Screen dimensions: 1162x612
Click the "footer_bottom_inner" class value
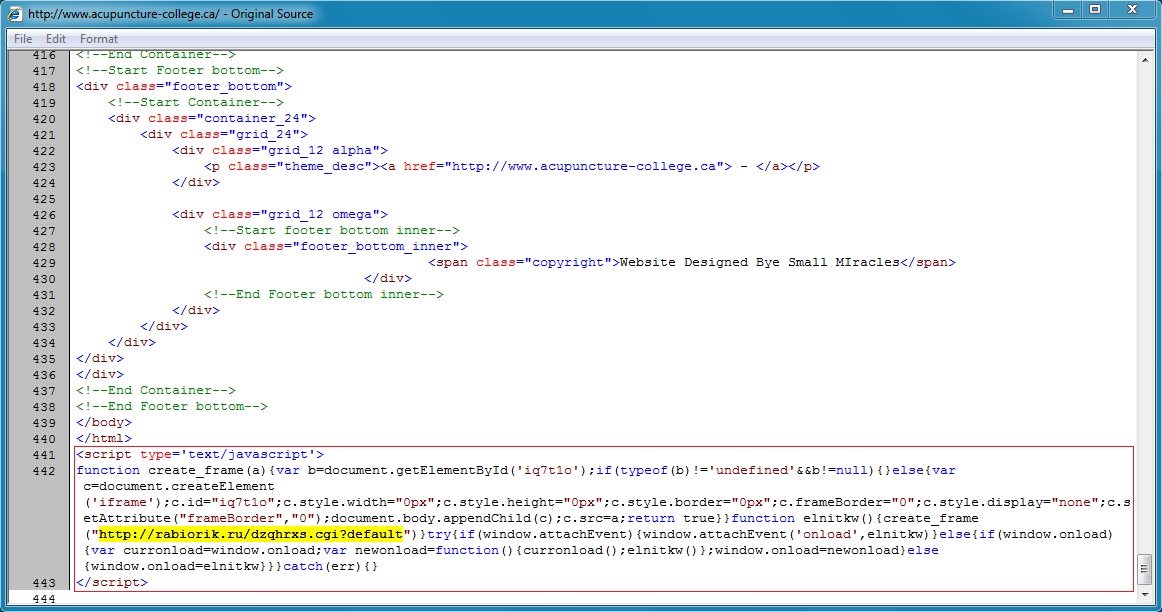tap(376, 247)
